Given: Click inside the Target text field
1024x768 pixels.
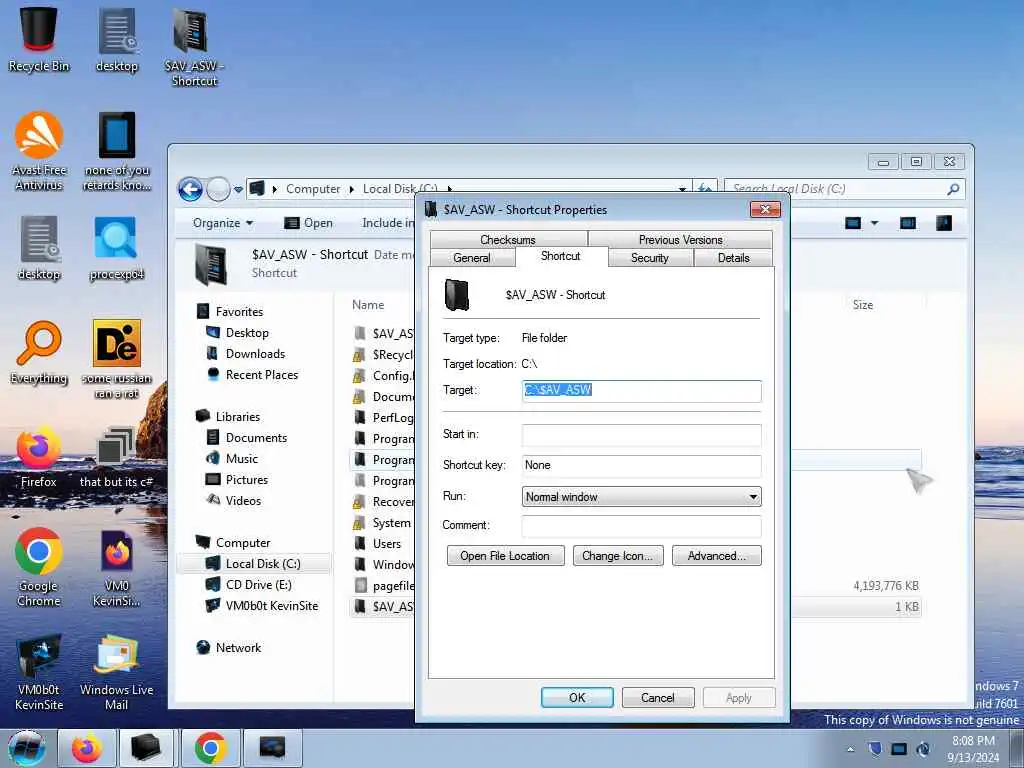Looking at the screenshot, I should click(641, 391).
